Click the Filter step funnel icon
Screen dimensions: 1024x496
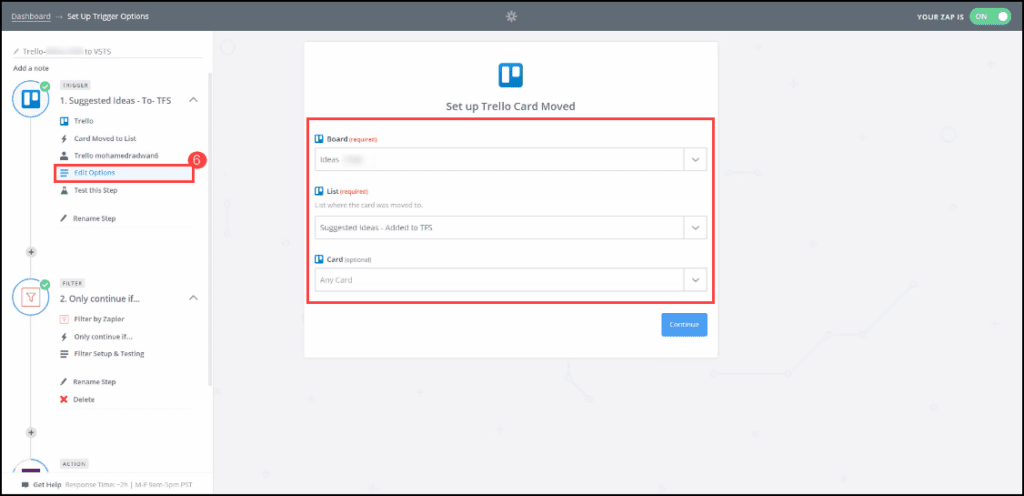(x=30, y=298)
